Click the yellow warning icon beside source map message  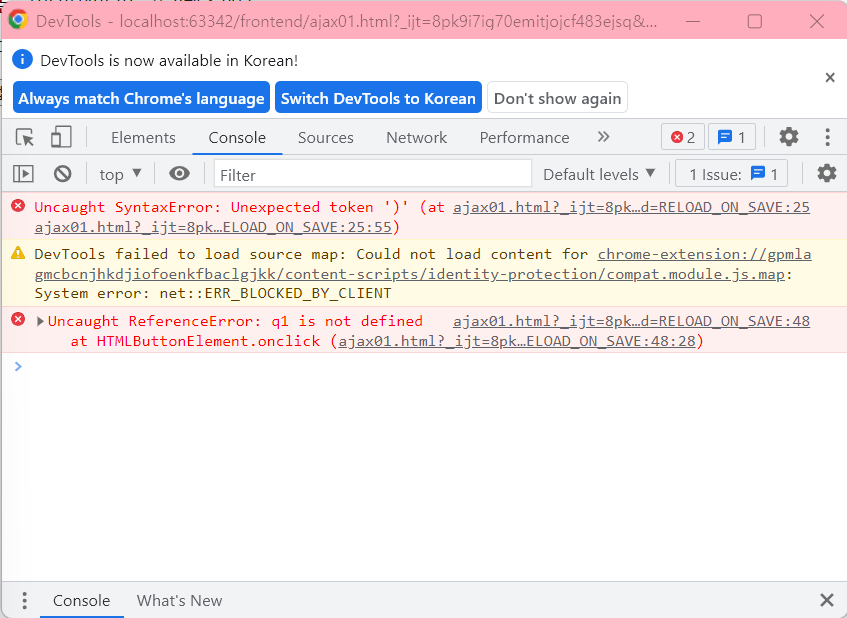[18, 252]
